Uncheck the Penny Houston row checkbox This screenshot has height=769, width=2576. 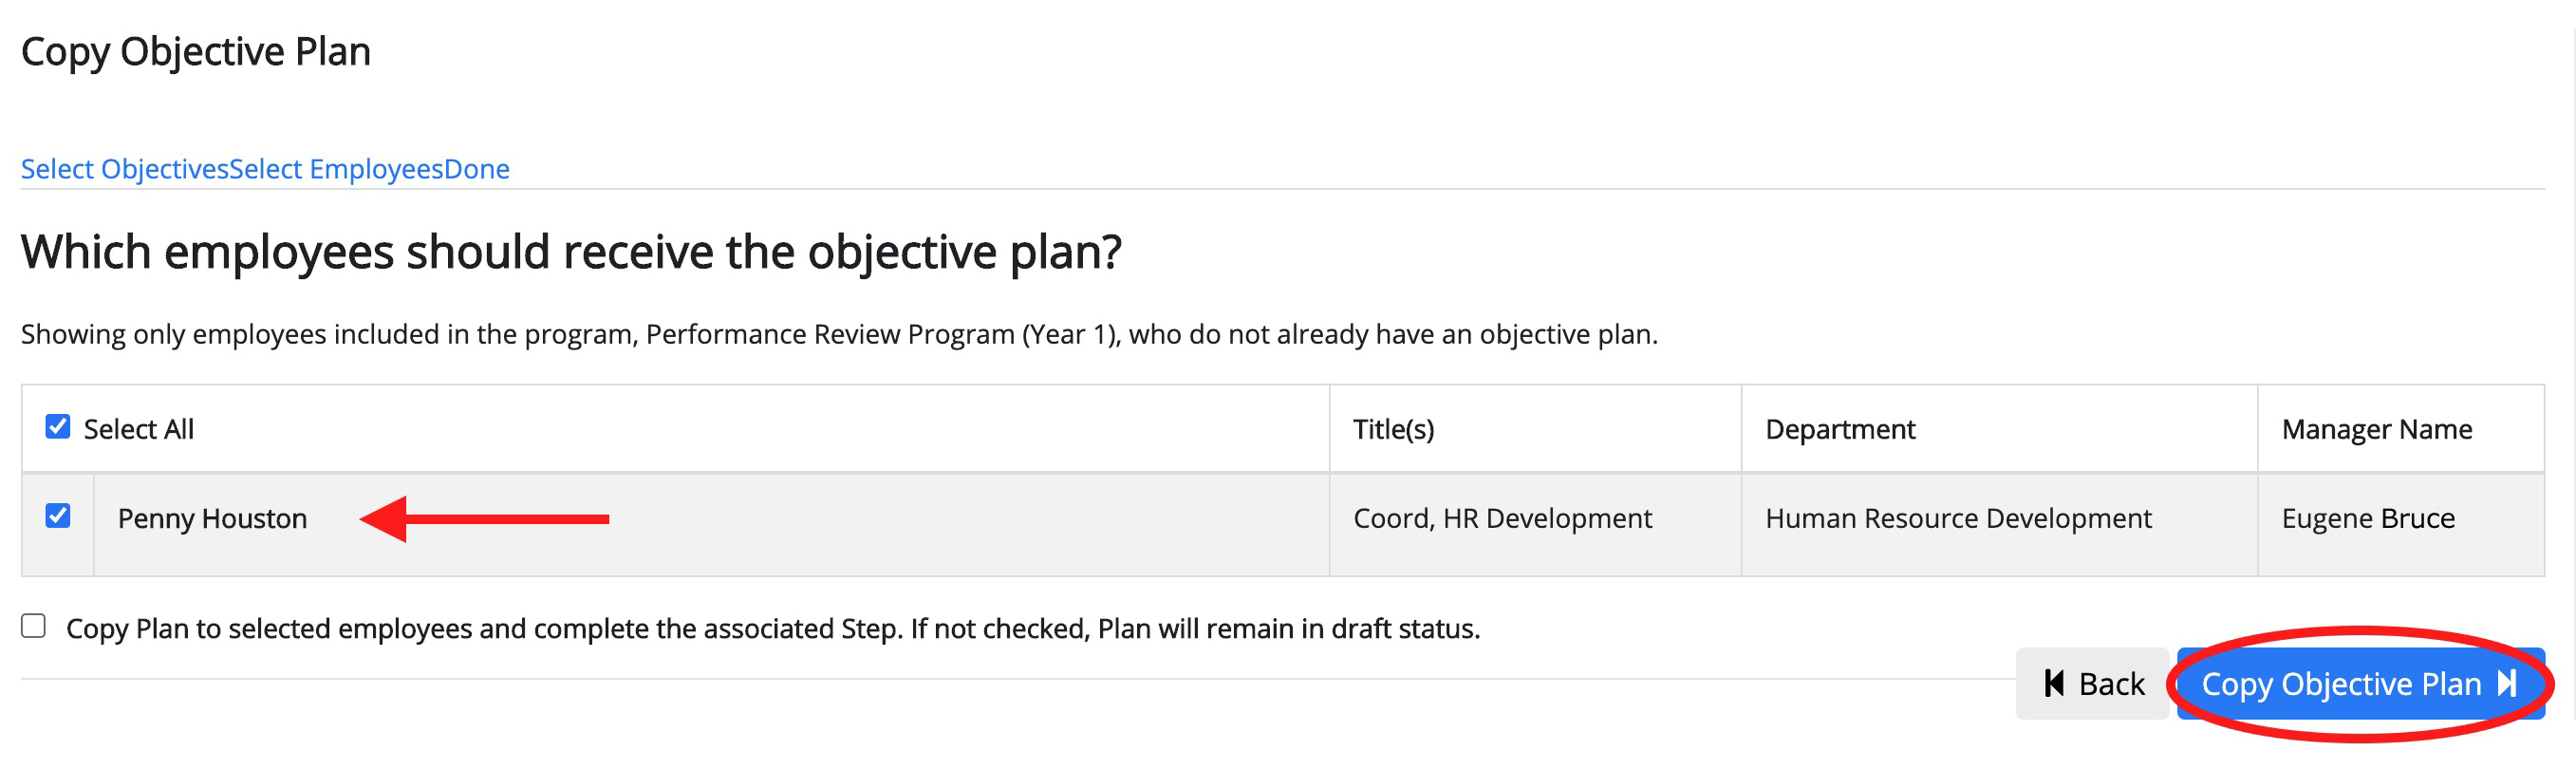click(58, 516)
